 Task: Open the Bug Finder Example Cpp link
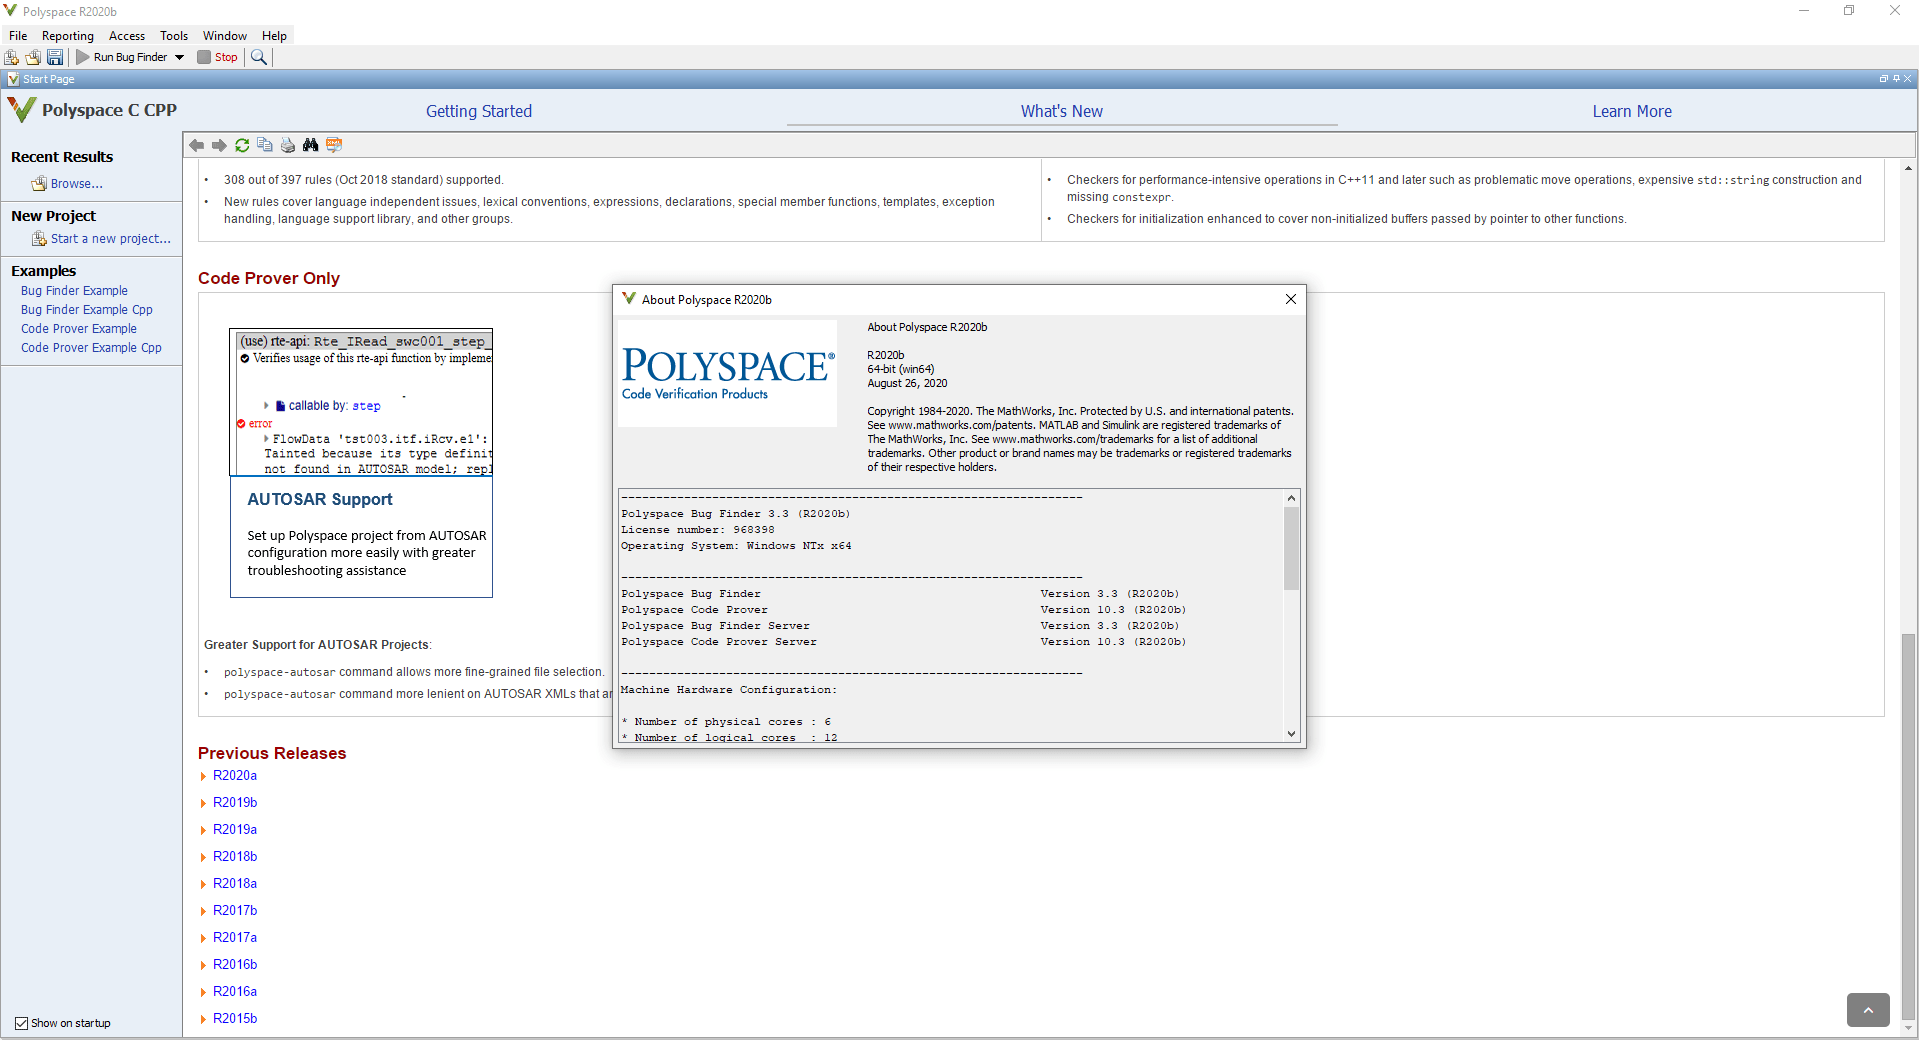87,310
